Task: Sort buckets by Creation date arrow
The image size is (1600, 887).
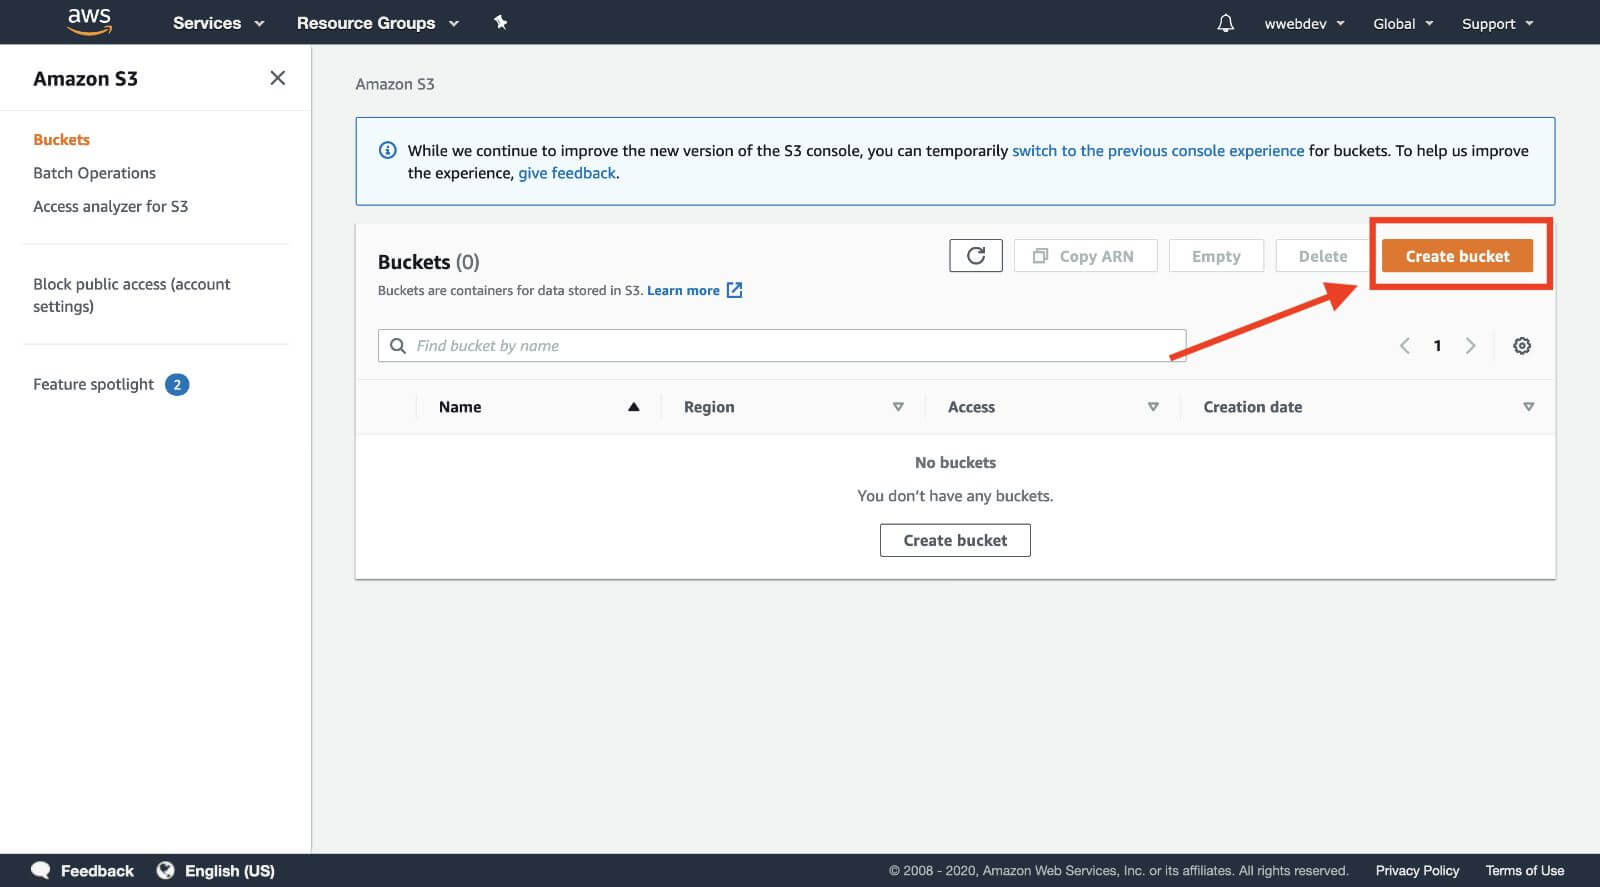Action: click(x=1528, y=407)
